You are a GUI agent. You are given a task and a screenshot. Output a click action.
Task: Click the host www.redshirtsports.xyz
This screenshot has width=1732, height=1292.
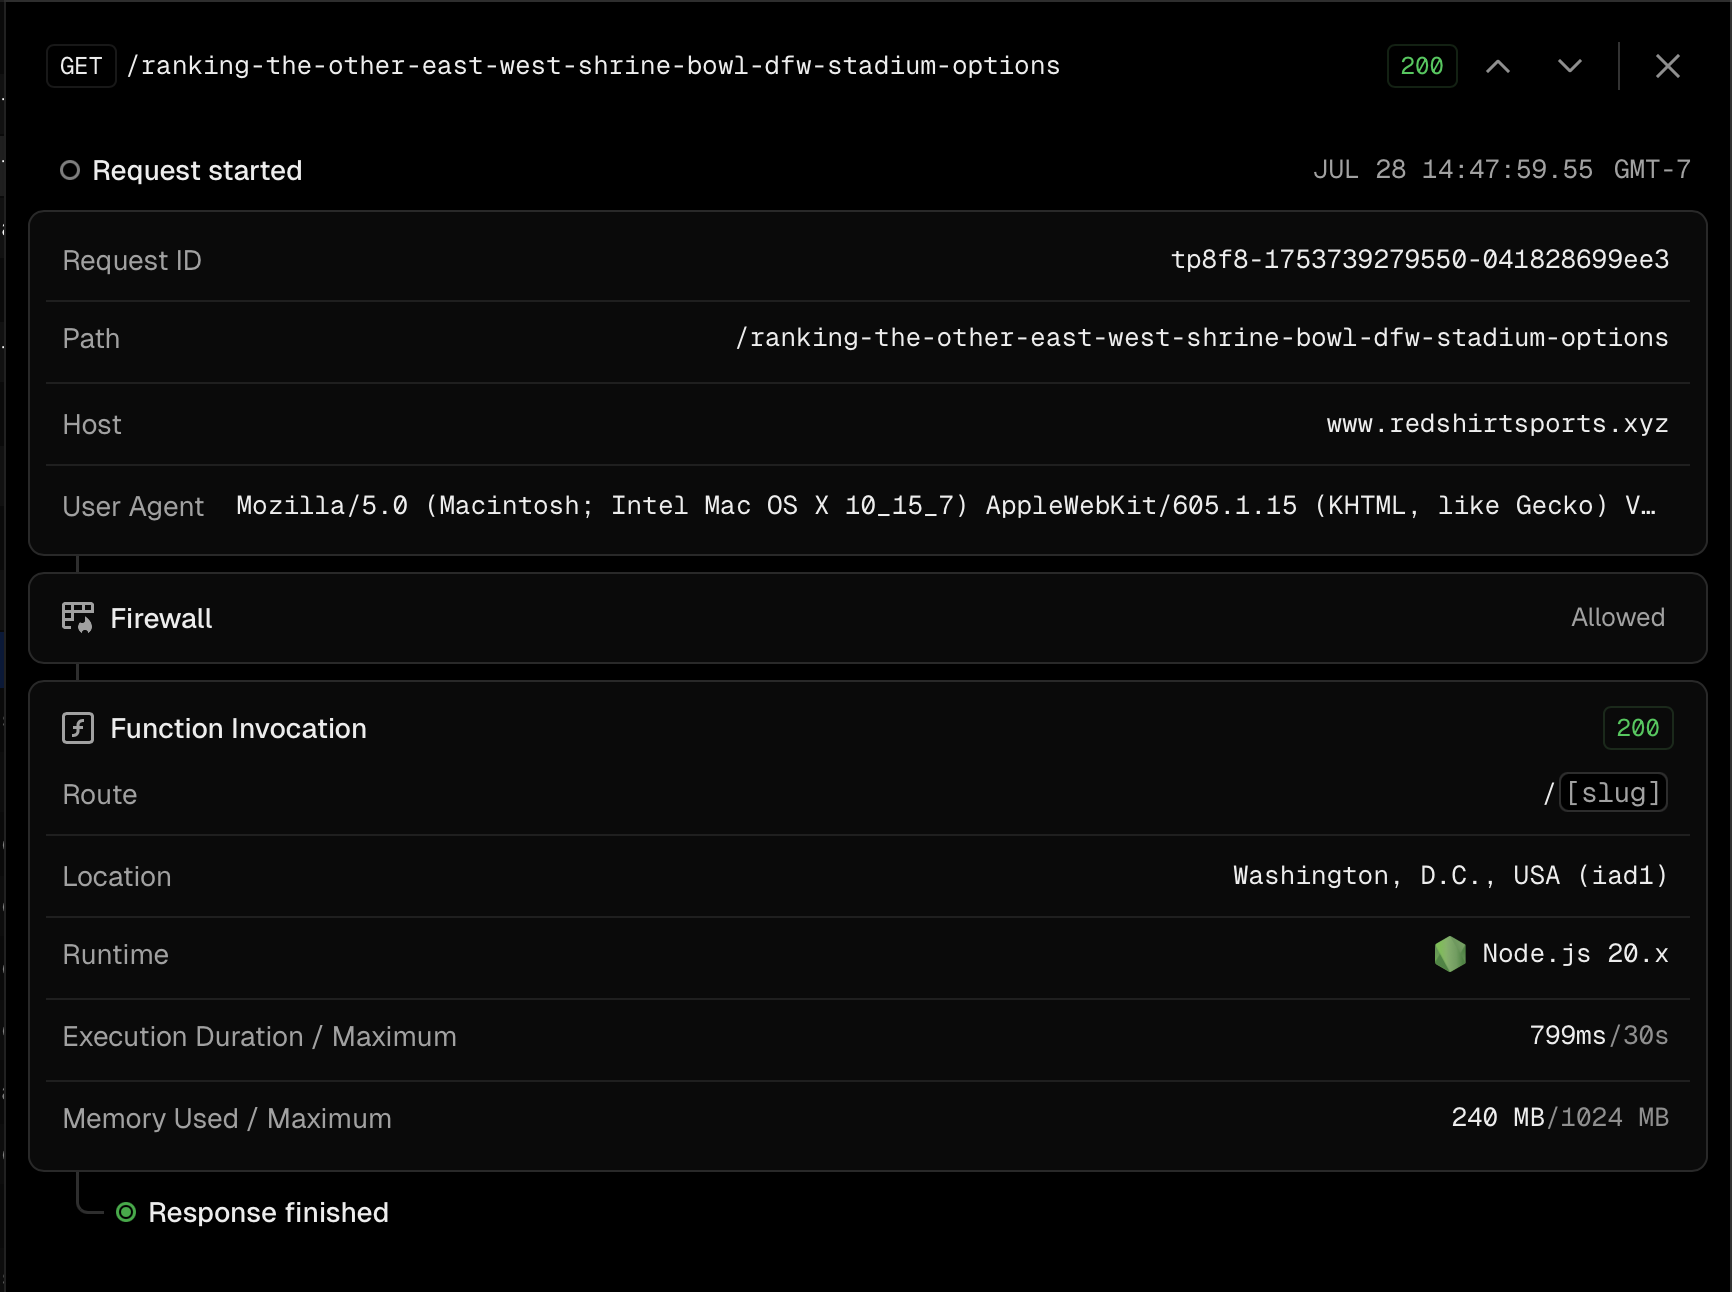[1498, 424]
